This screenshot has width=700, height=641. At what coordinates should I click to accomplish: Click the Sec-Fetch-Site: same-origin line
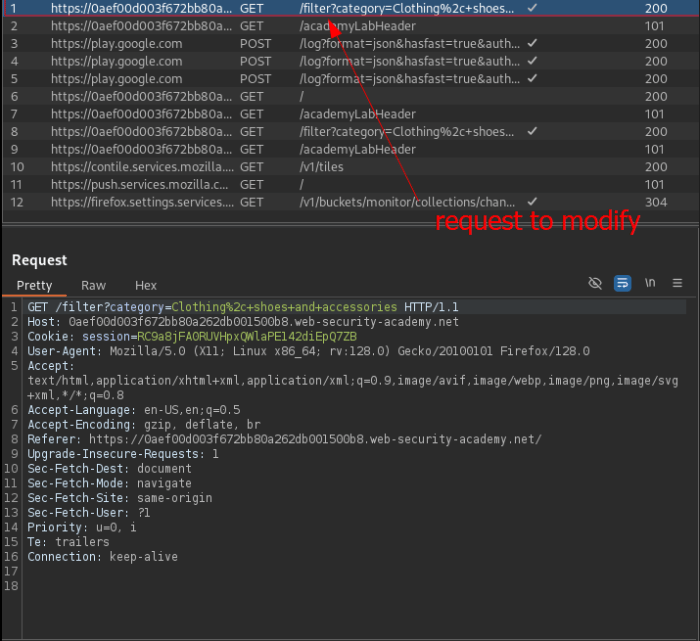pyautogui.click(x=120, y=498)
